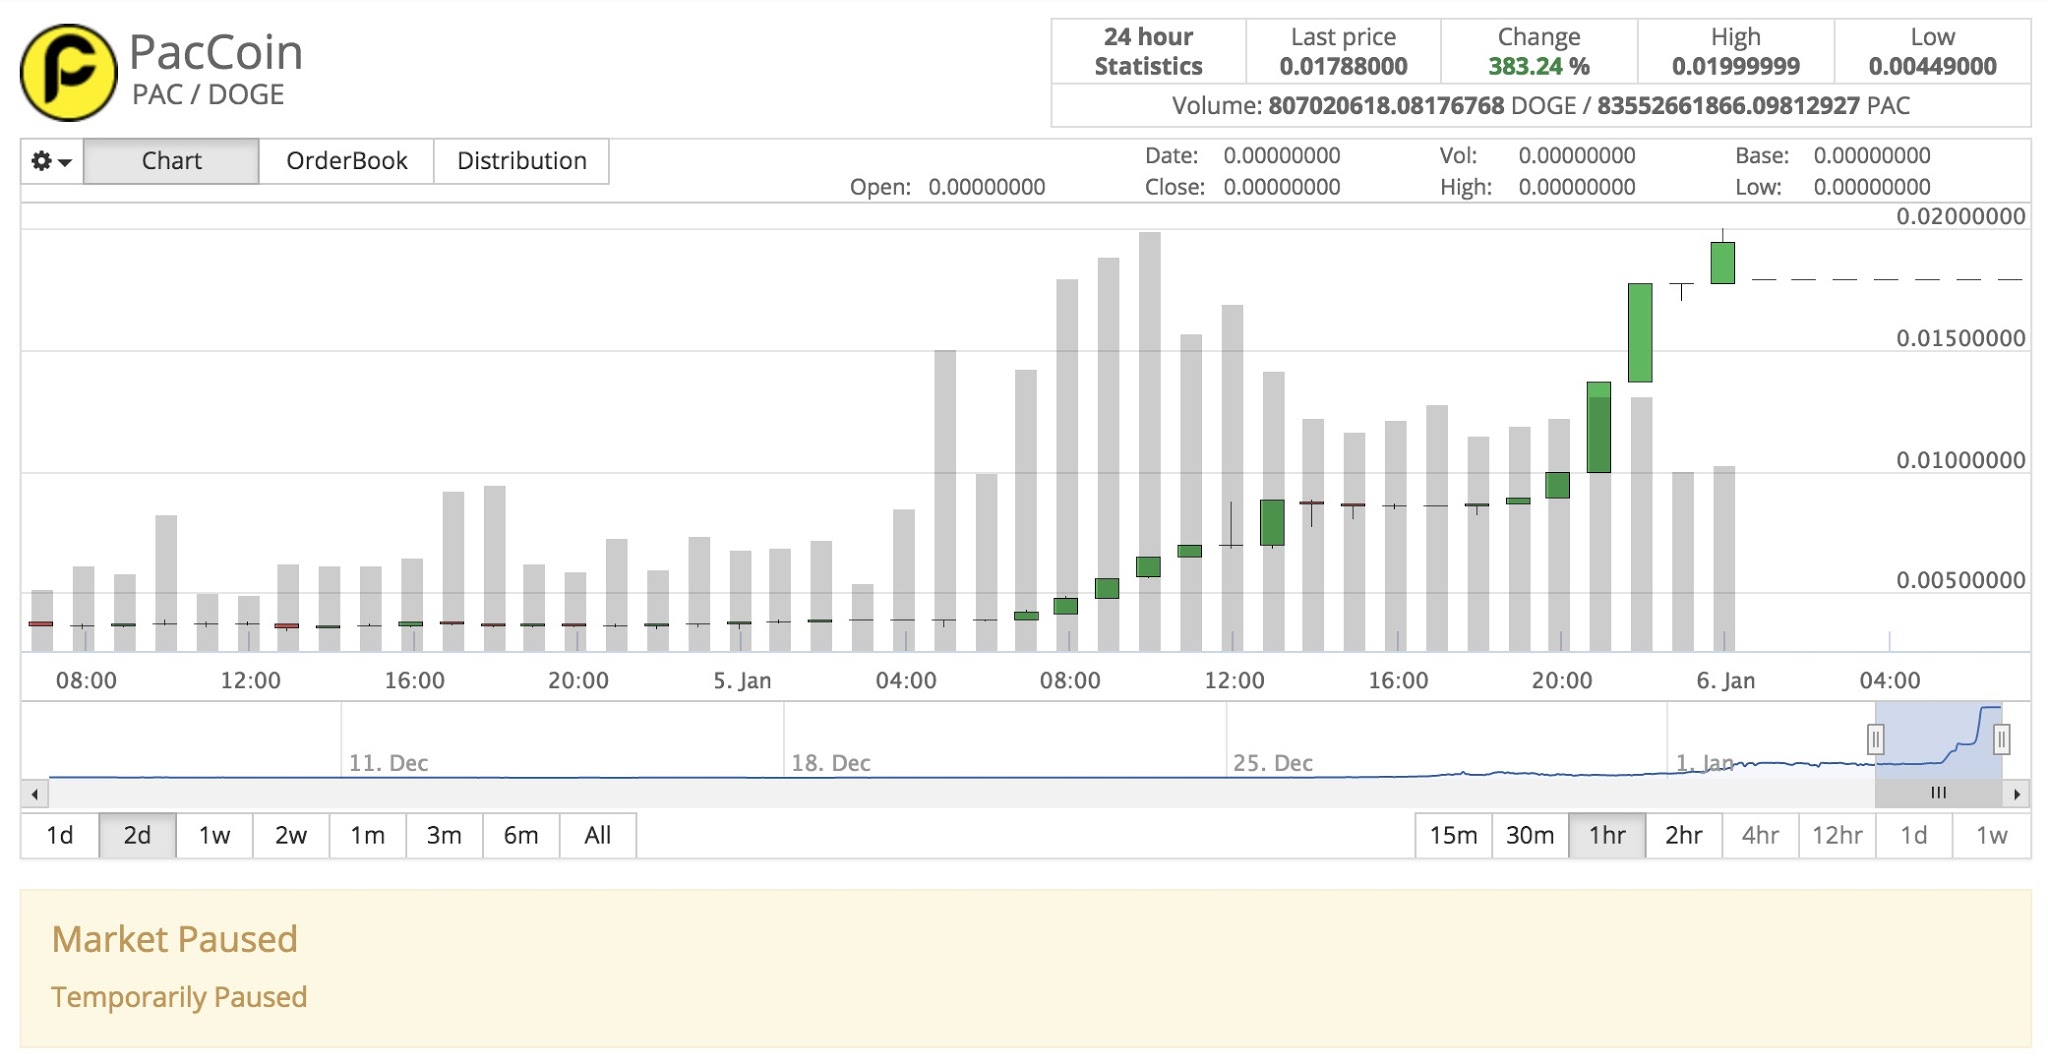Click the navigator right range handle
The image size is (2048, 1062).
pos(2001,740)
